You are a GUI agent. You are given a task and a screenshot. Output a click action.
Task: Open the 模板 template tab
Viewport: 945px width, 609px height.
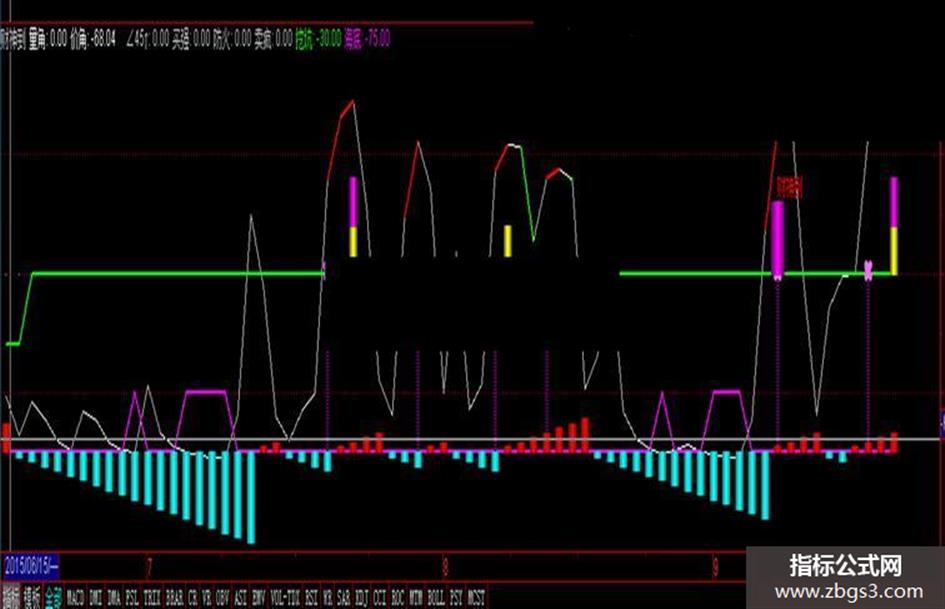pyautogui.click(x=32, y=598)
